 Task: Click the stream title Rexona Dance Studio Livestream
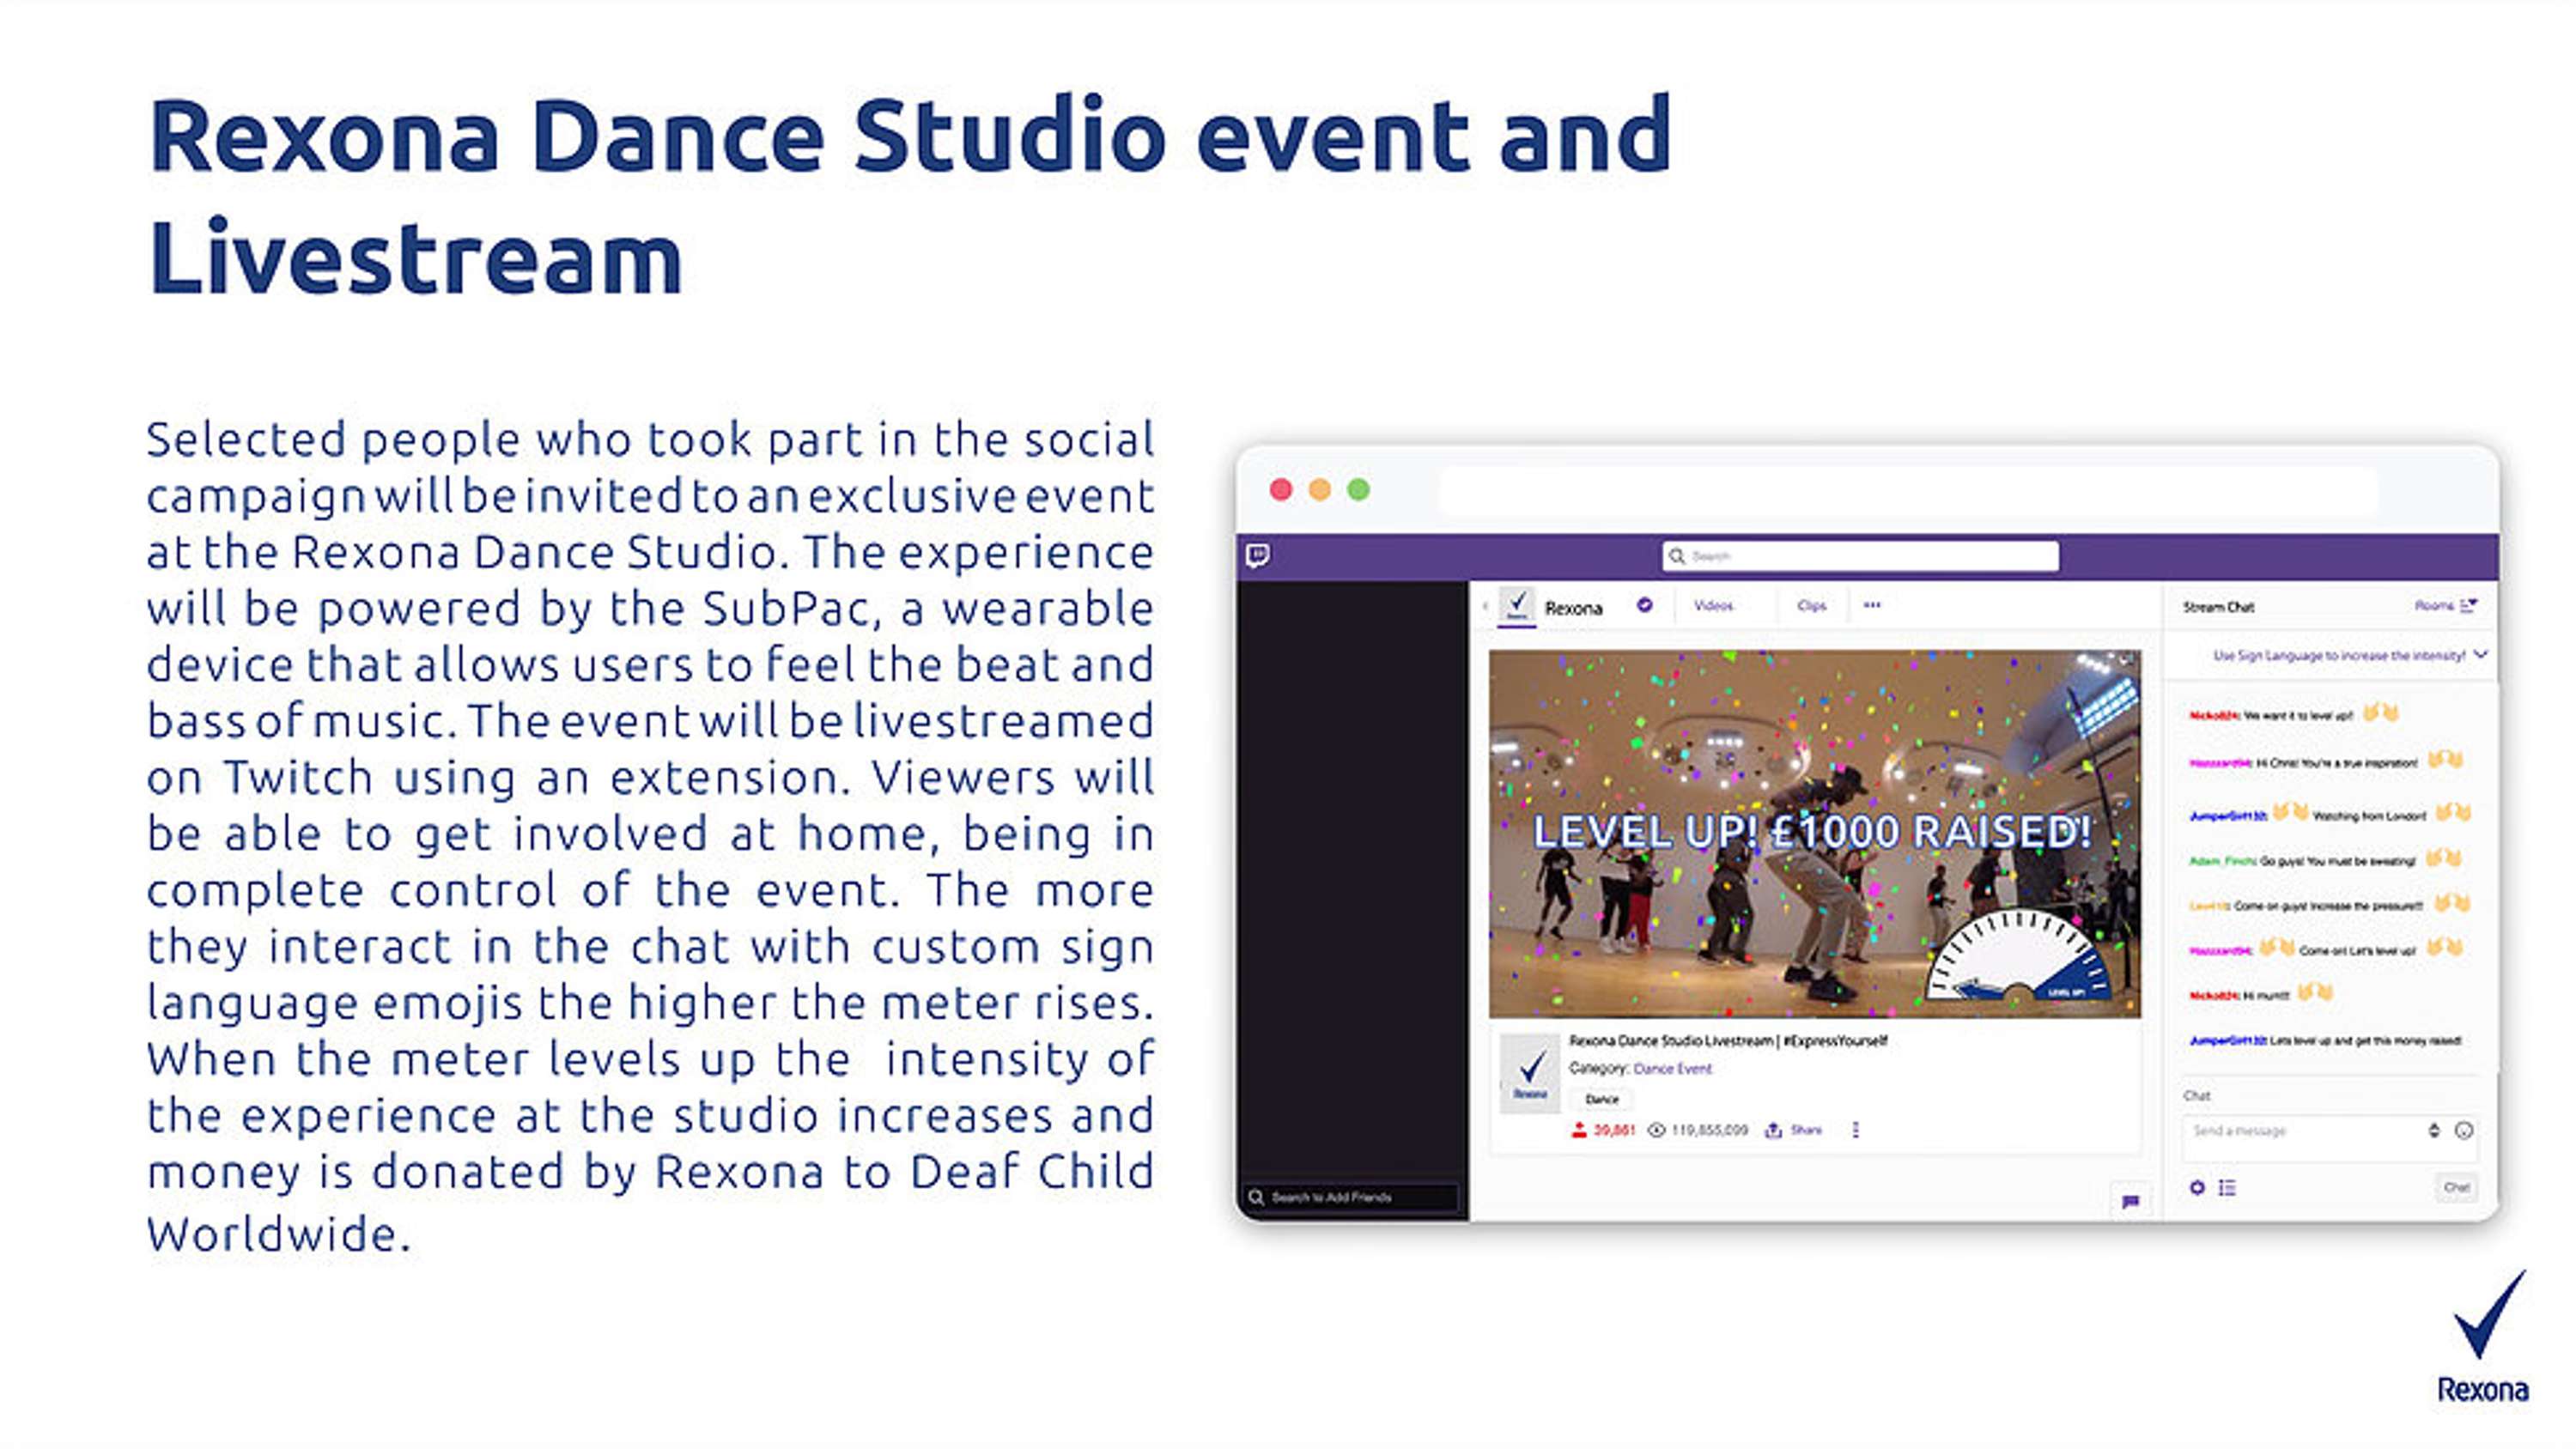[1728, 1040]
